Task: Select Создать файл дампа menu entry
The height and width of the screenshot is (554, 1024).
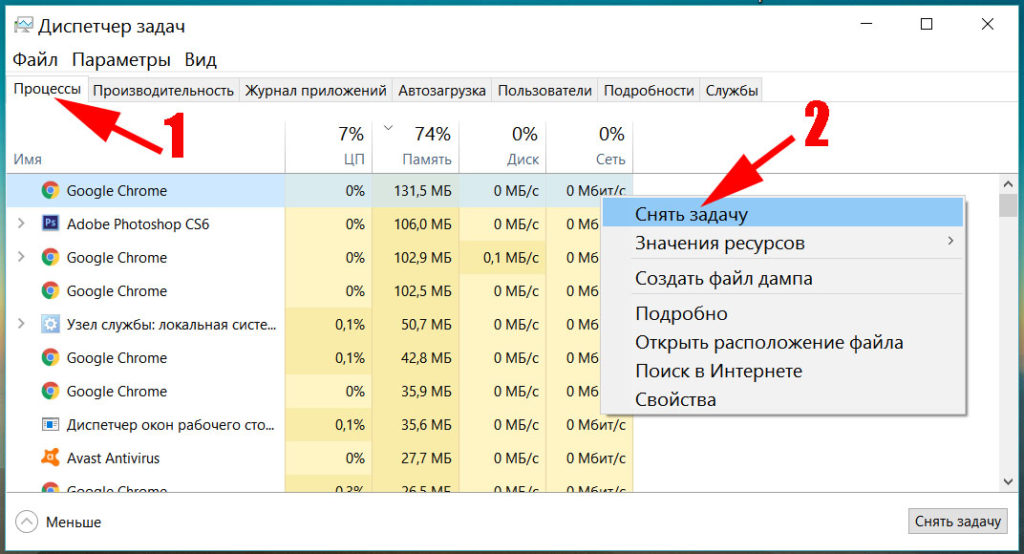Action: [723, 278]
